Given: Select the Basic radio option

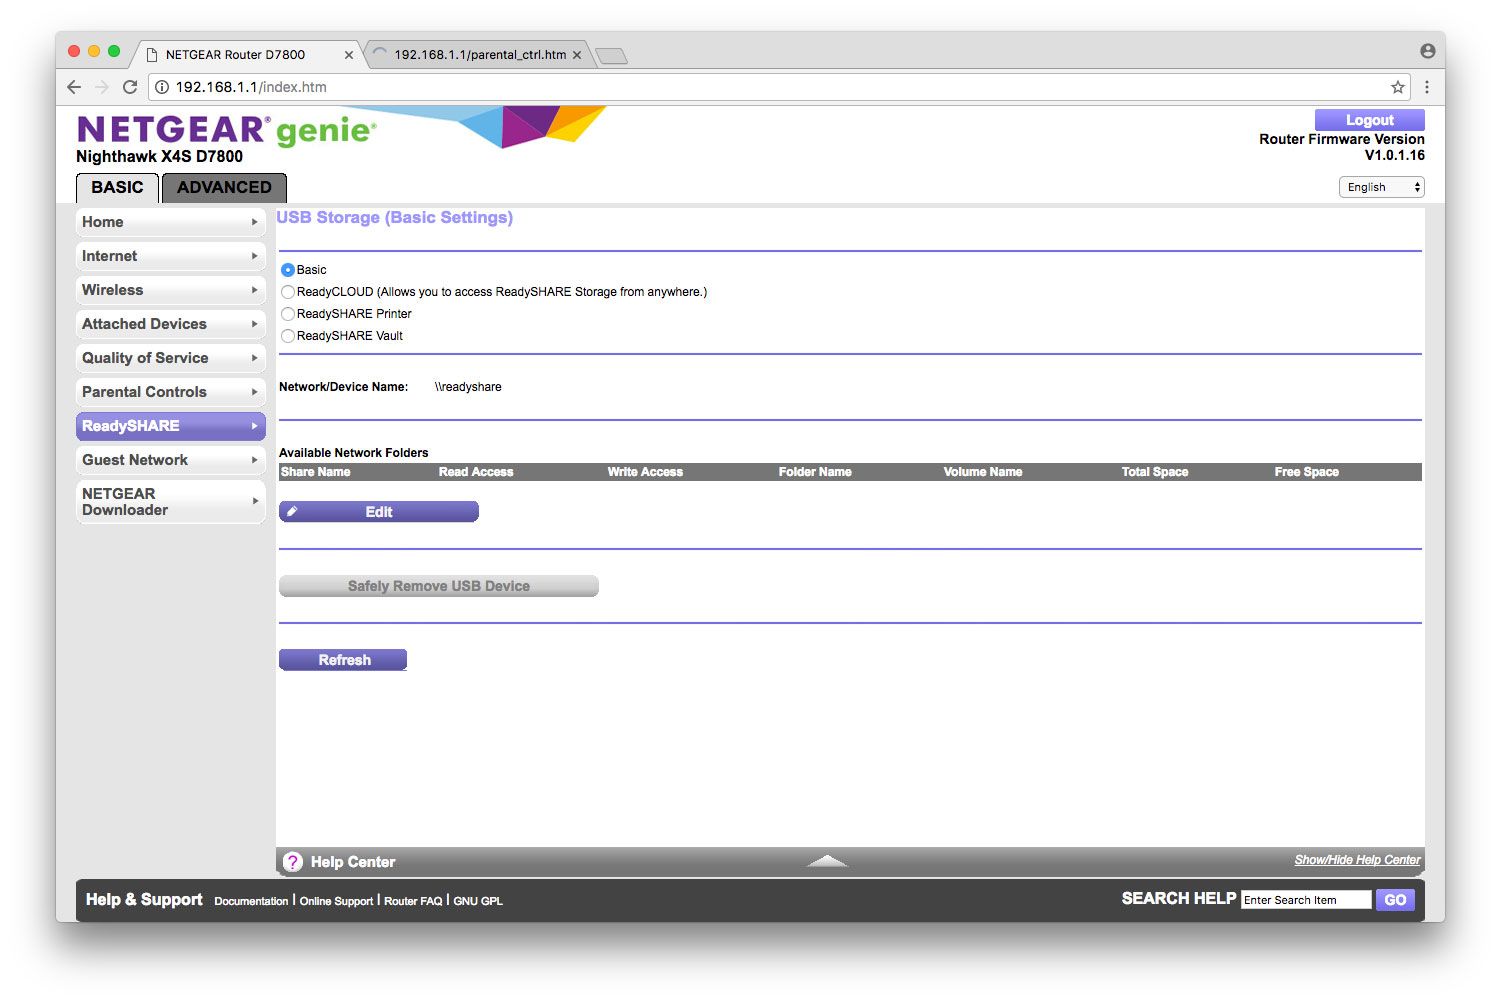Looking at the screenshot, I should (288, 270).
